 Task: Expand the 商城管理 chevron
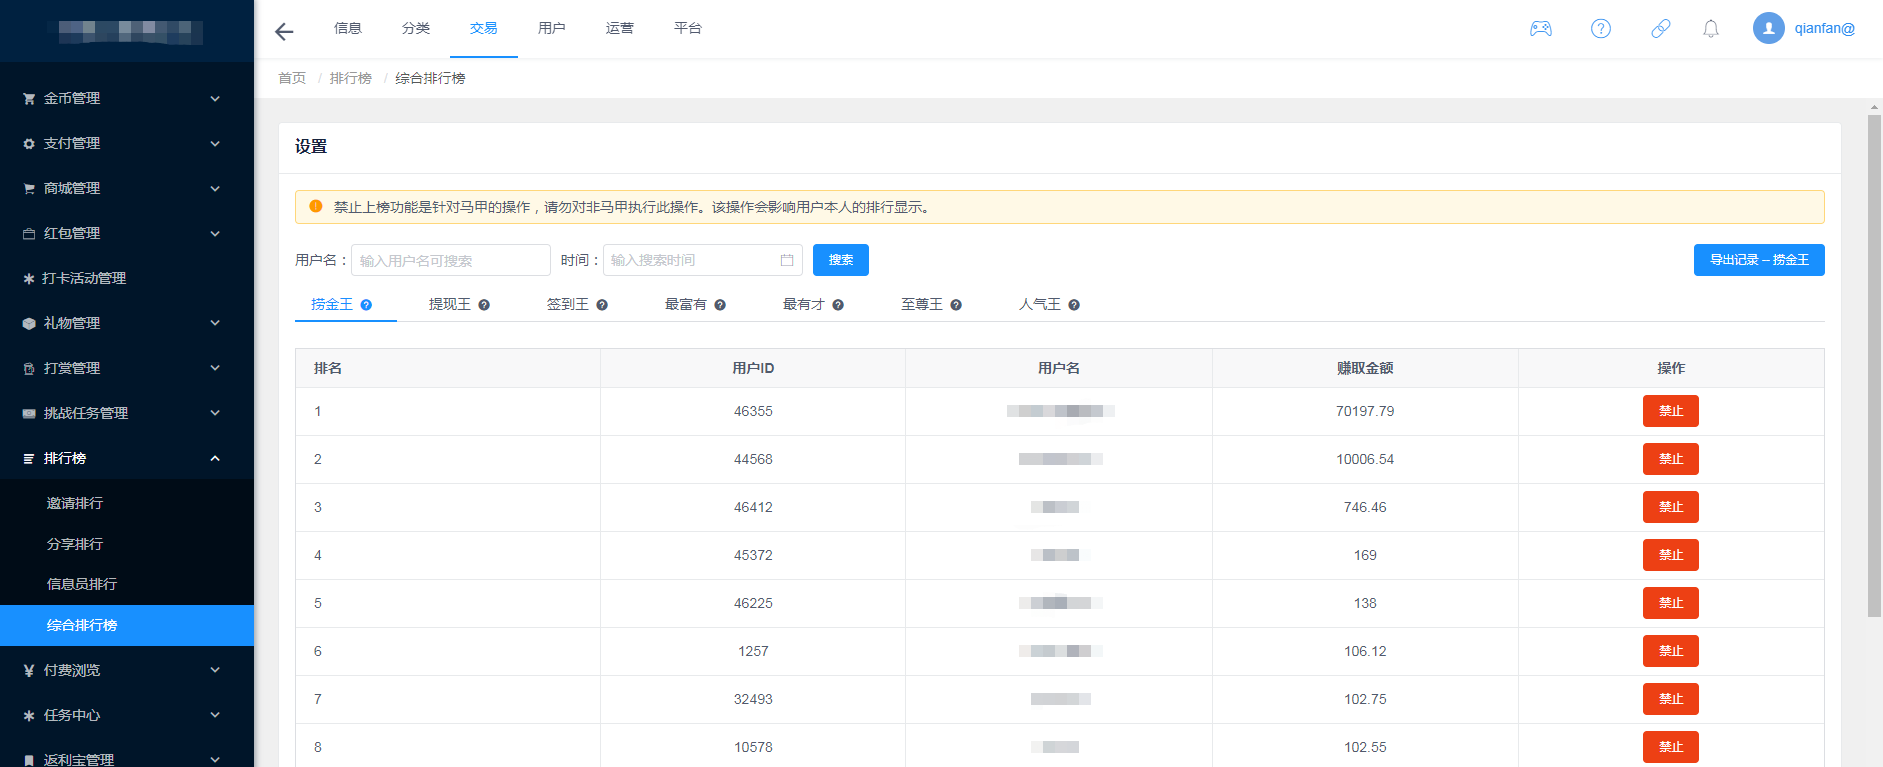point(215,189)
